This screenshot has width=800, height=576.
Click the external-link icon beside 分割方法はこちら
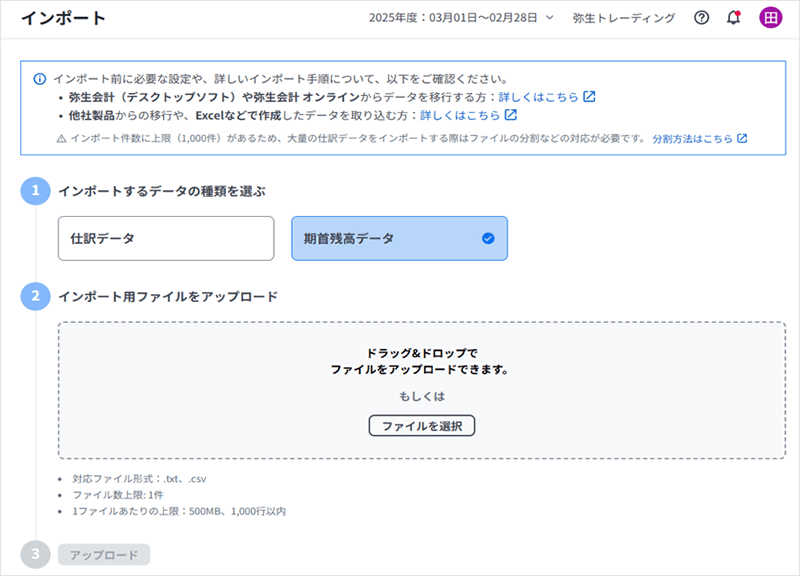(x=742, y=138)
